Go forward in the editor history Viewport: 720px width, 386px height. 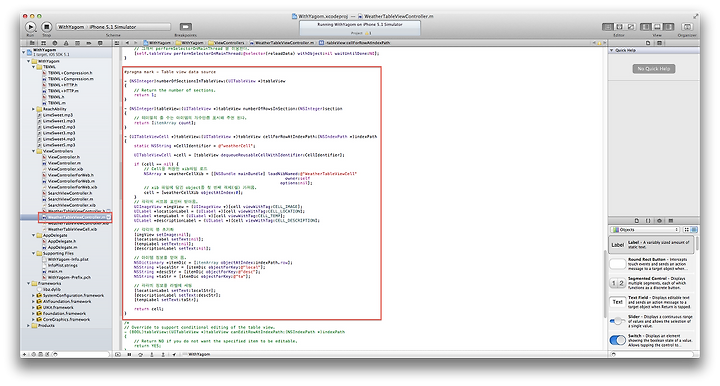136,43
